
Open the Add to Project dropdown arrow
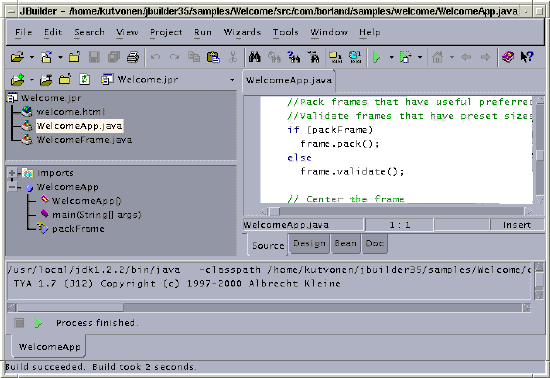32,80
